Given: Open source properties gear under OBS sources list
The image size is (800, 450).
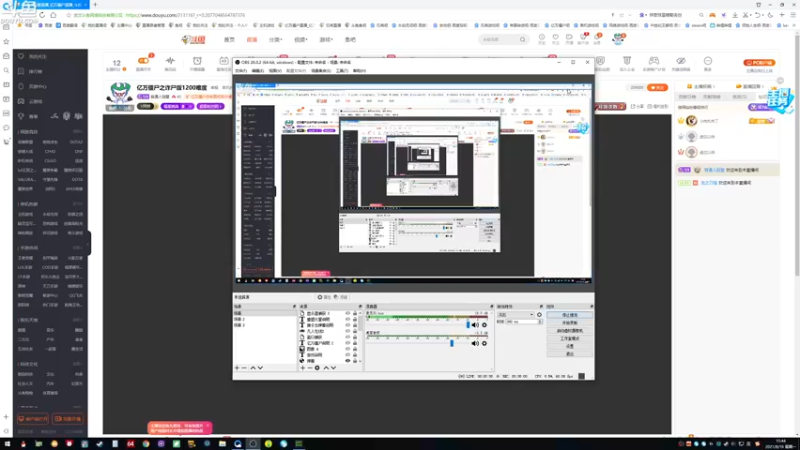Looking at the screenshot, I should click(317, 368).
